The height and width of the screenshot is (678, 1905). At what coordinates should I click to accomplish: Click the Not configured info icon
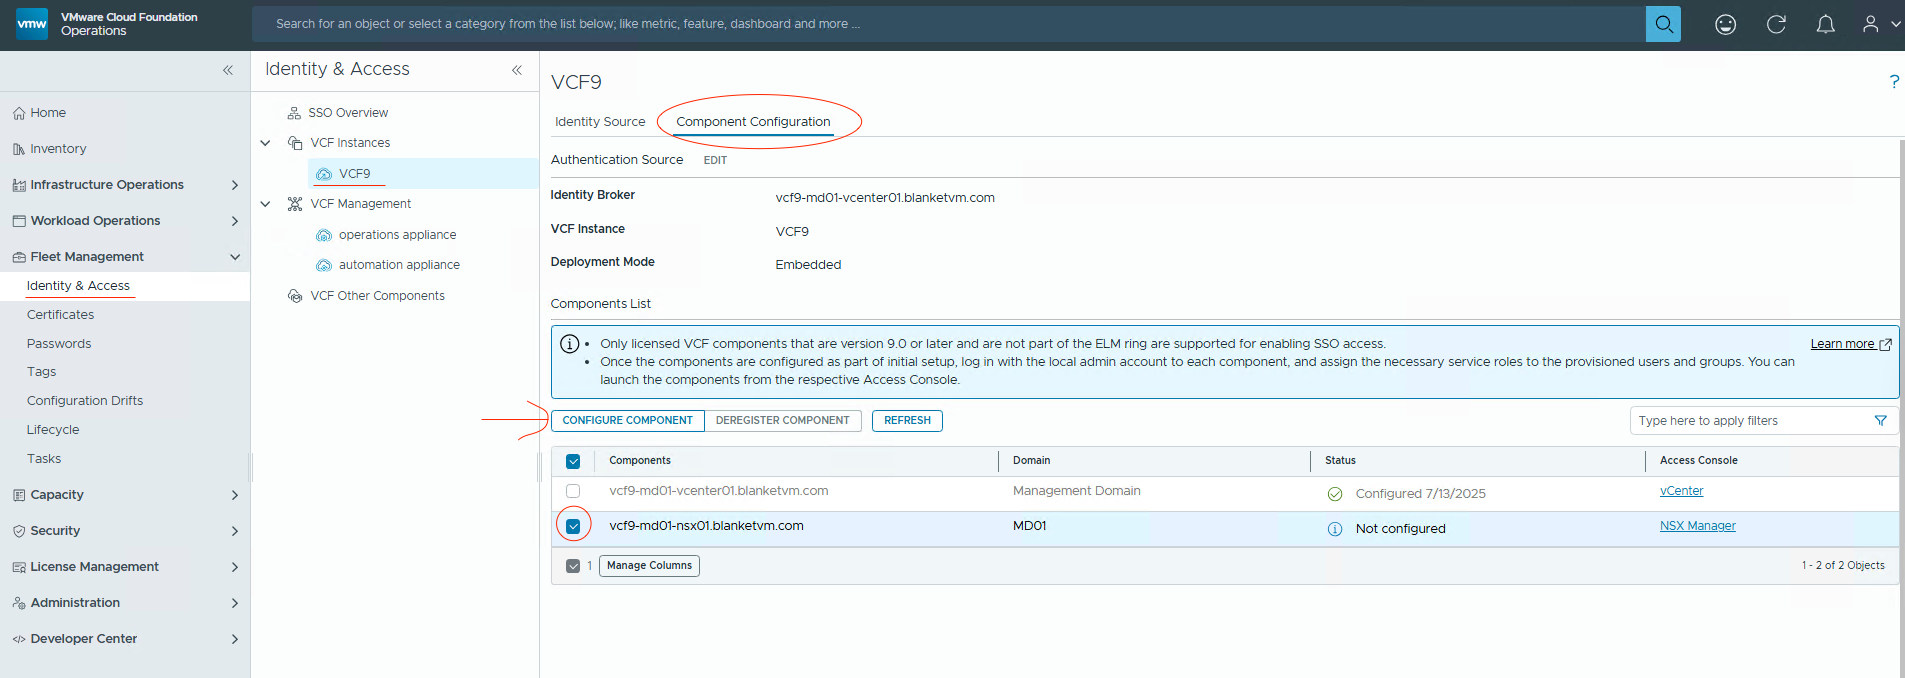[x=1335, y=529]
